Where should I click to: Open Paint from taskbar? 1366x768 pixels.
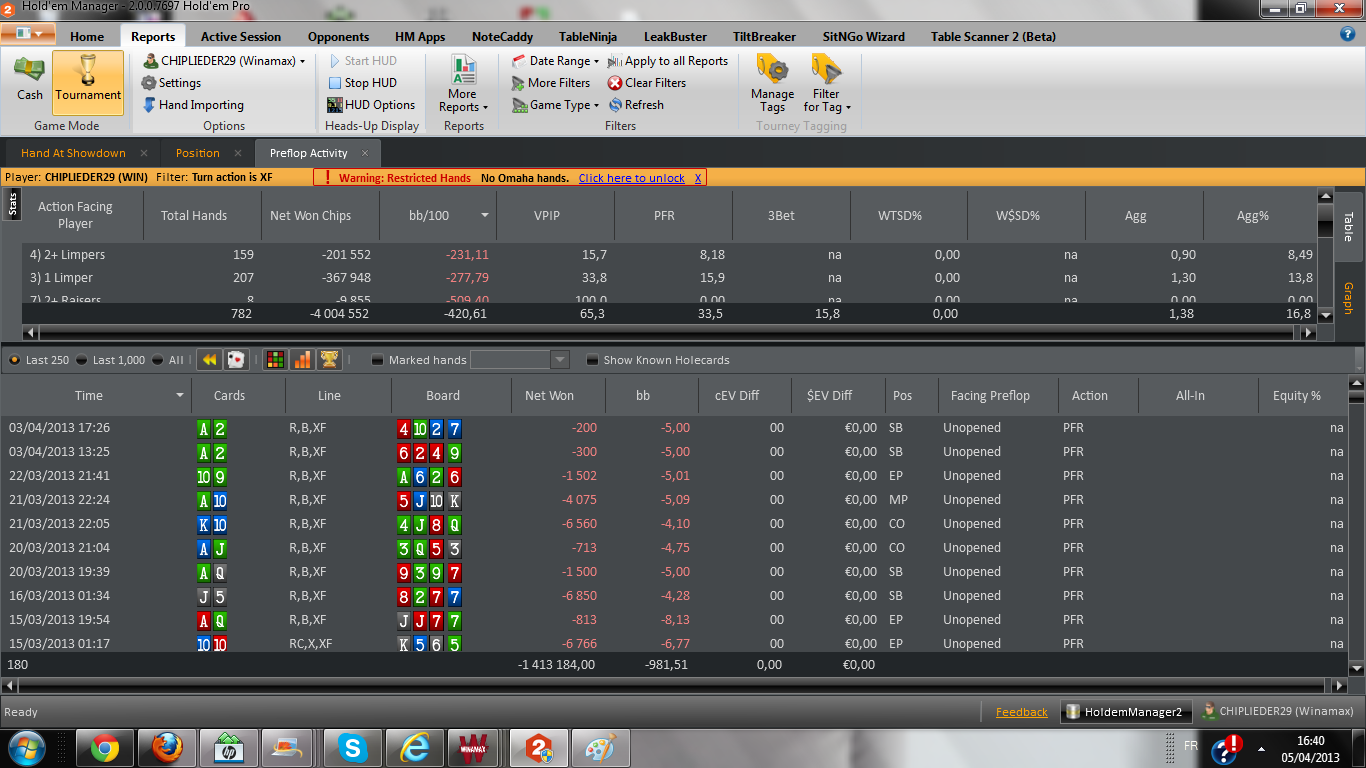[x=600, y=747]
